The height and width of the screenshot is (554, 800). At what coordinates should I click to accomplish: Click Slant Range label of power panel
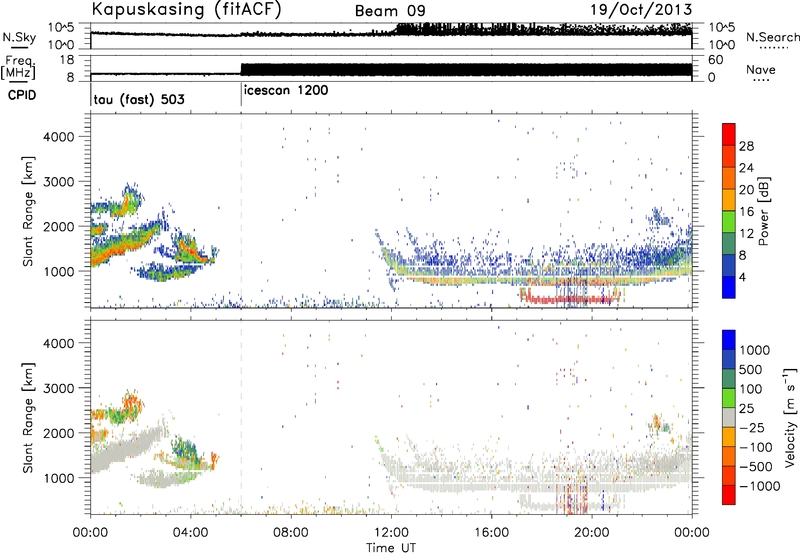click(x=28, y=211)
